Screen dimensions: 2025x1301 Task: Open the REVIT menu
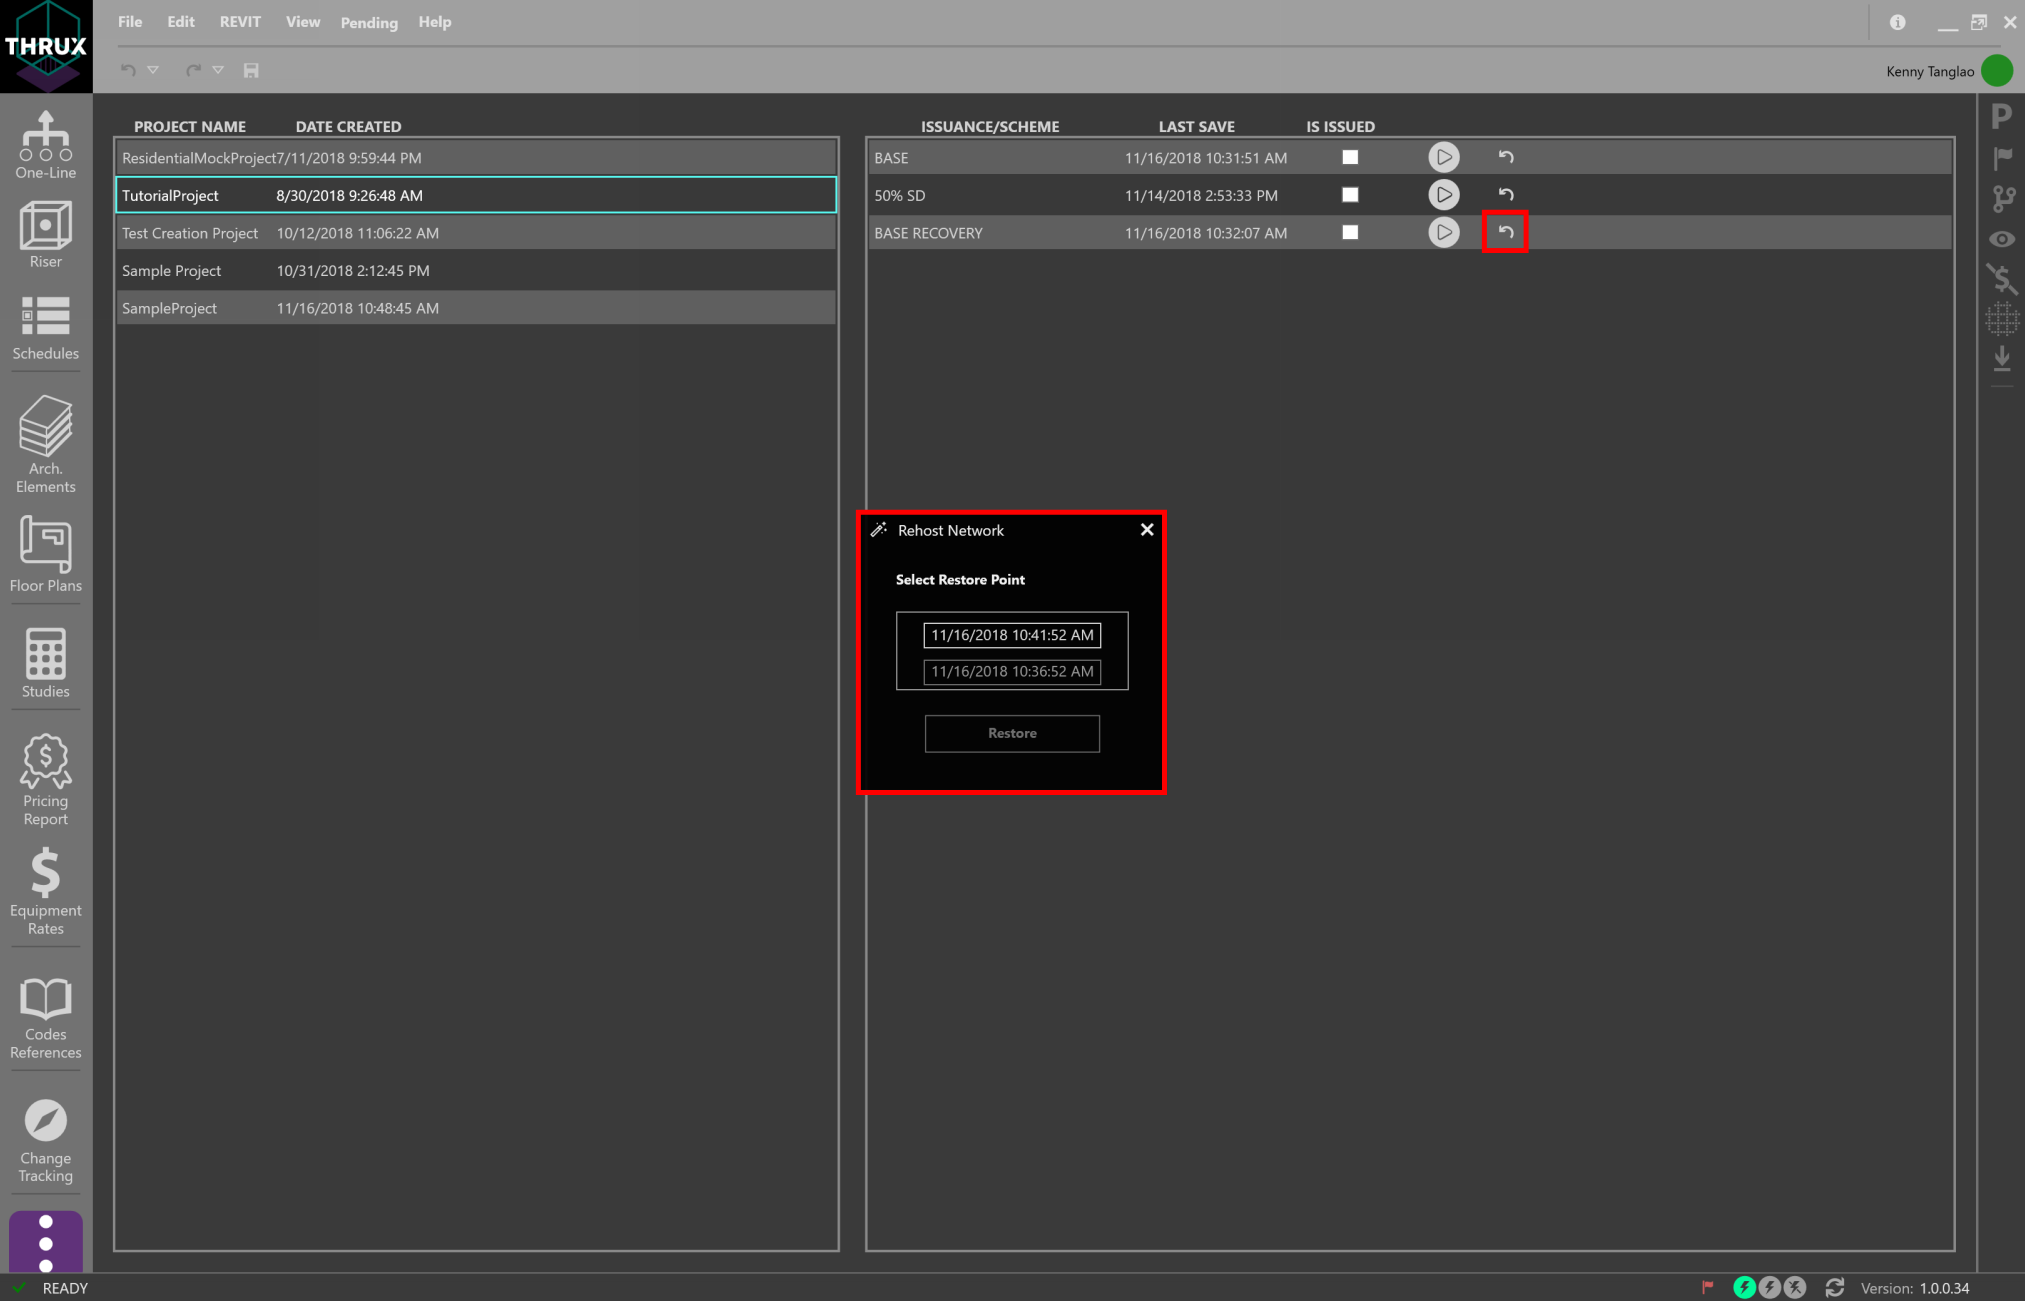[239, 21]
